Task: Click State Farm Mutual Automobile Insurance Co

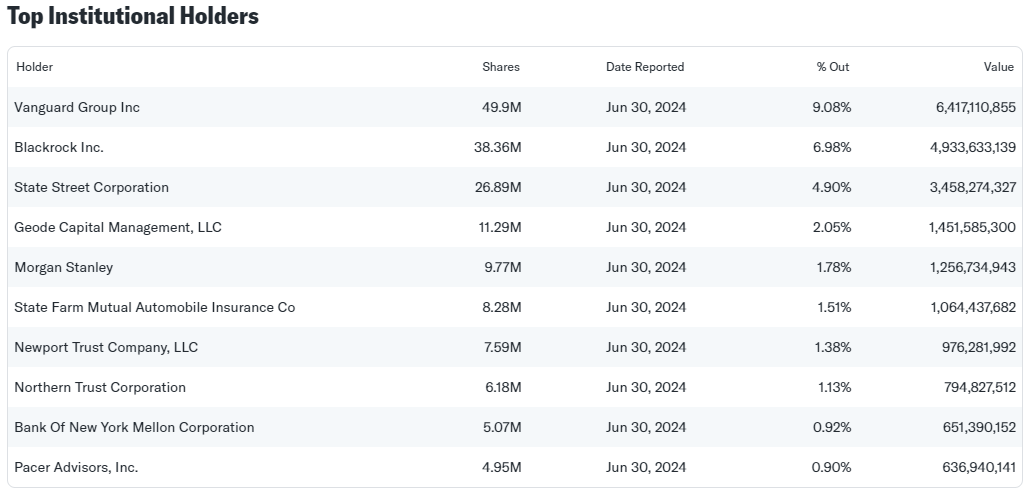Action: tap(155, 307)
